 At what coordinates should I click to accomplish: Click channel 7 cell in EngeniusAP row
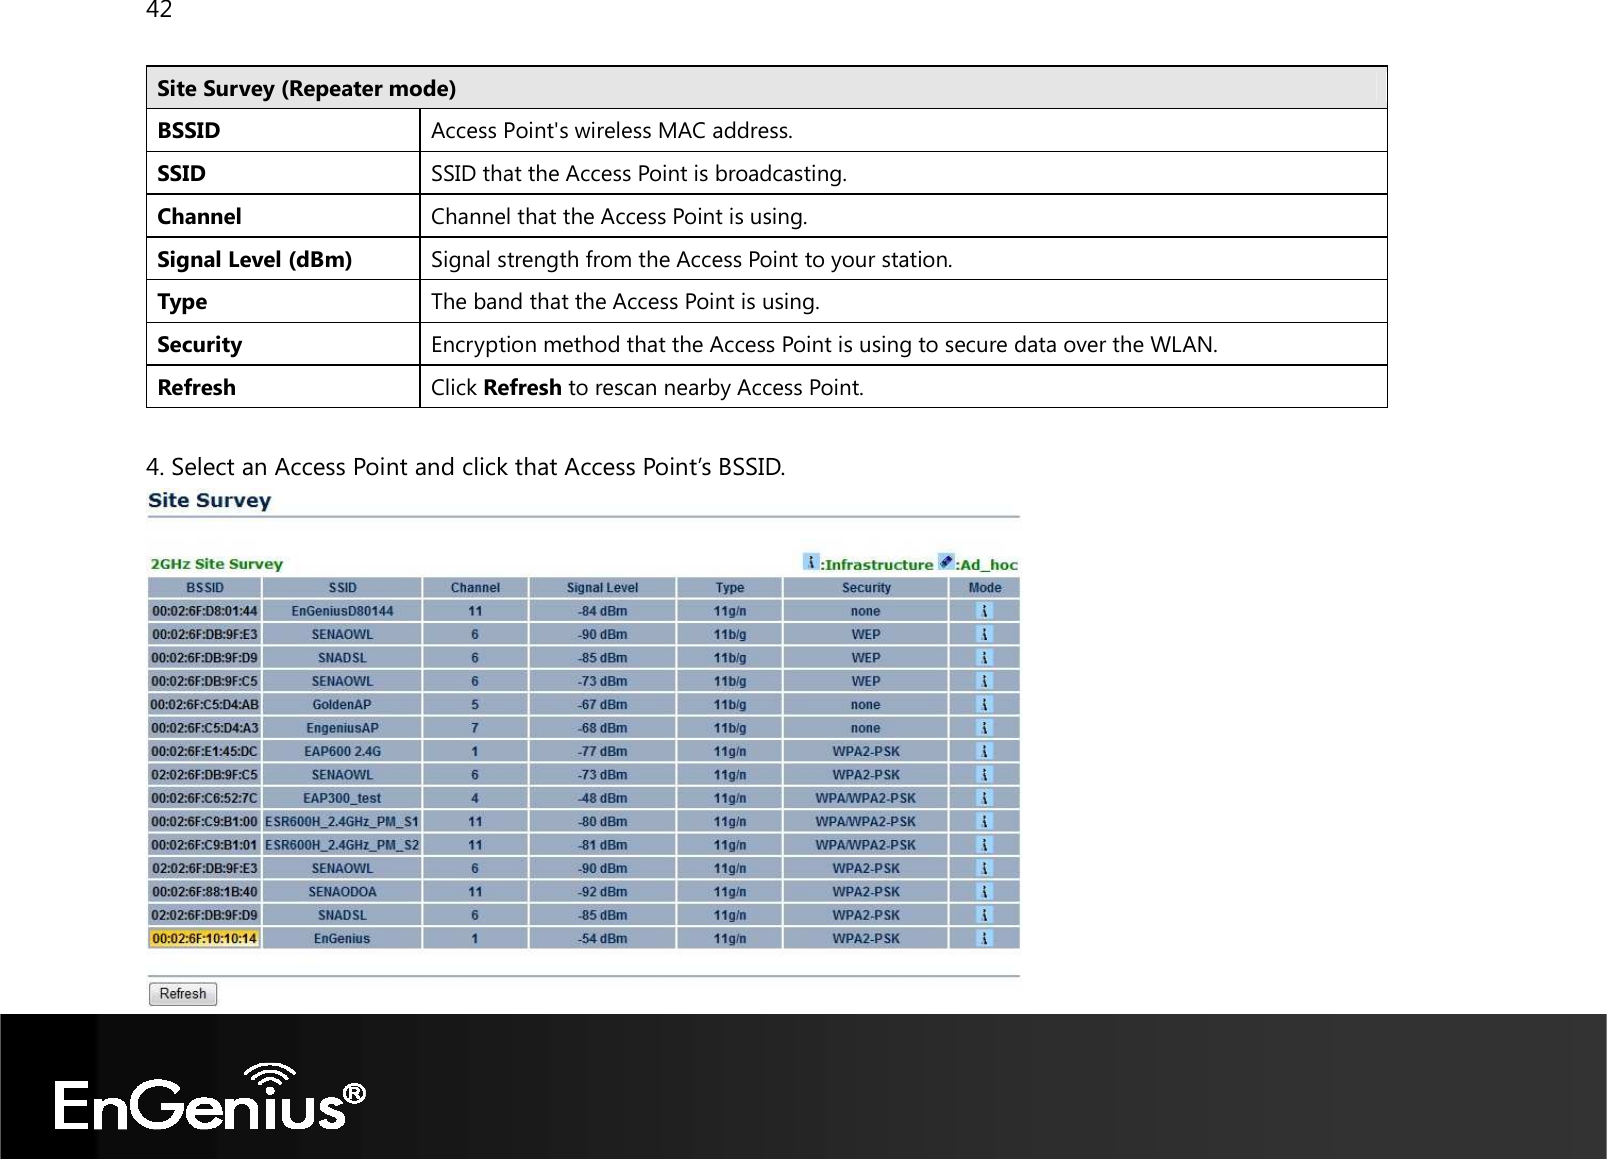point(475,728)
